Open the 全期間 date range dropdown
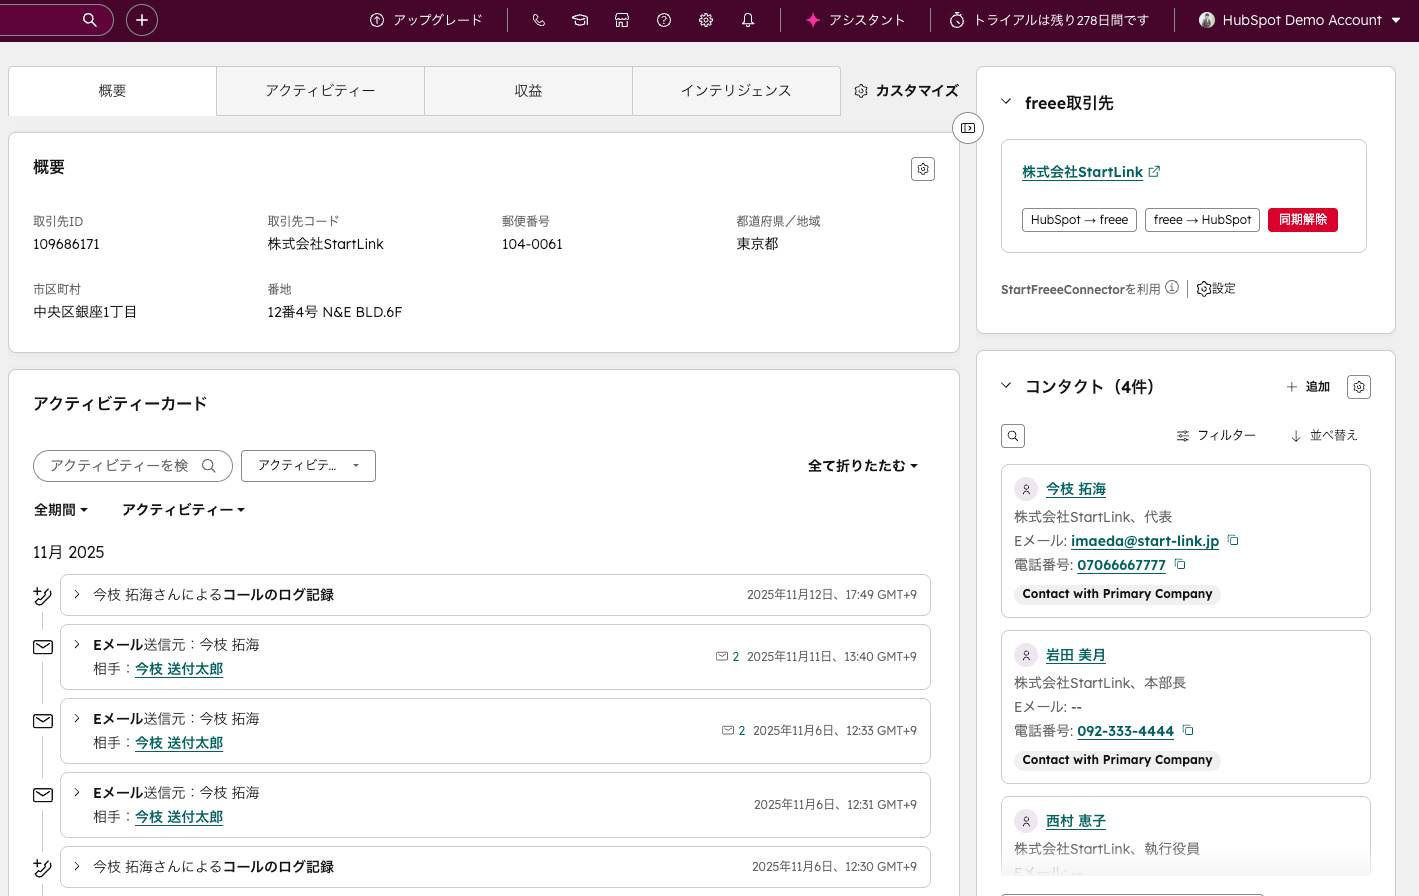 (x=61, y=510)
